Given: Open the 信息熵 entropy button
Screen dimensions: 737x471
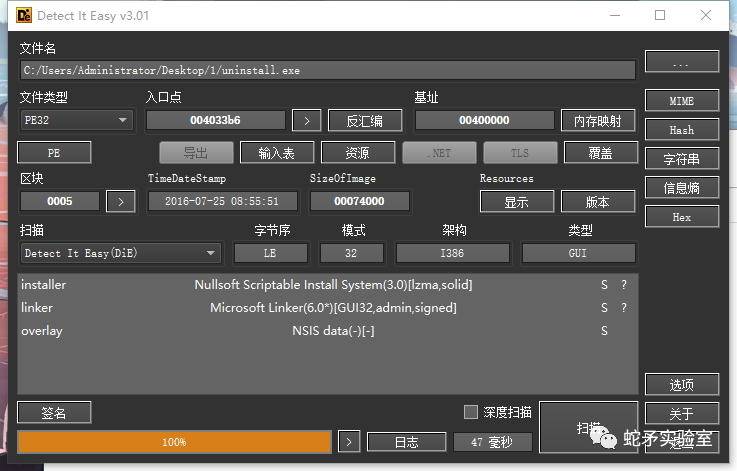Looking at the screenshot, I should (x=682, y=188).
